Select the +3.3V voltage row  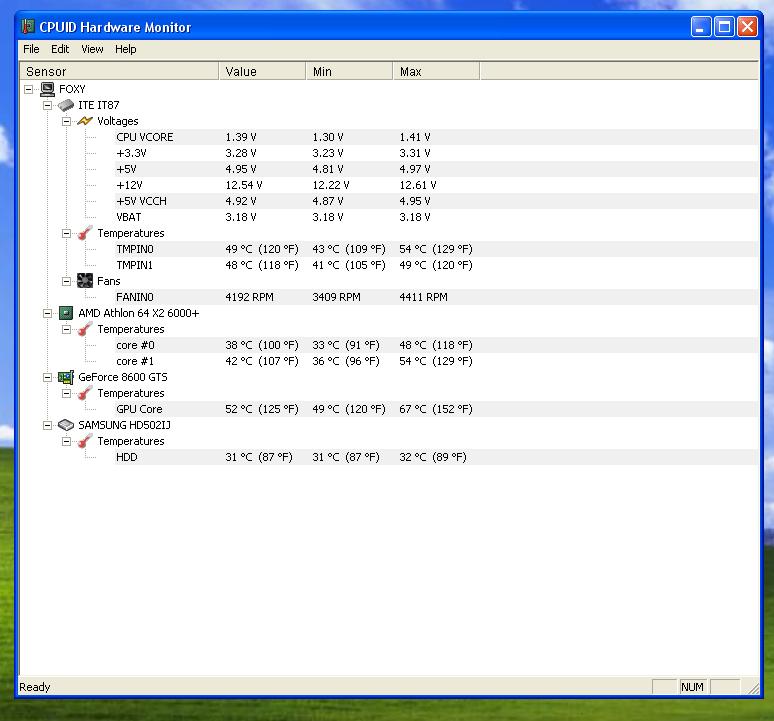click(436, 153)
